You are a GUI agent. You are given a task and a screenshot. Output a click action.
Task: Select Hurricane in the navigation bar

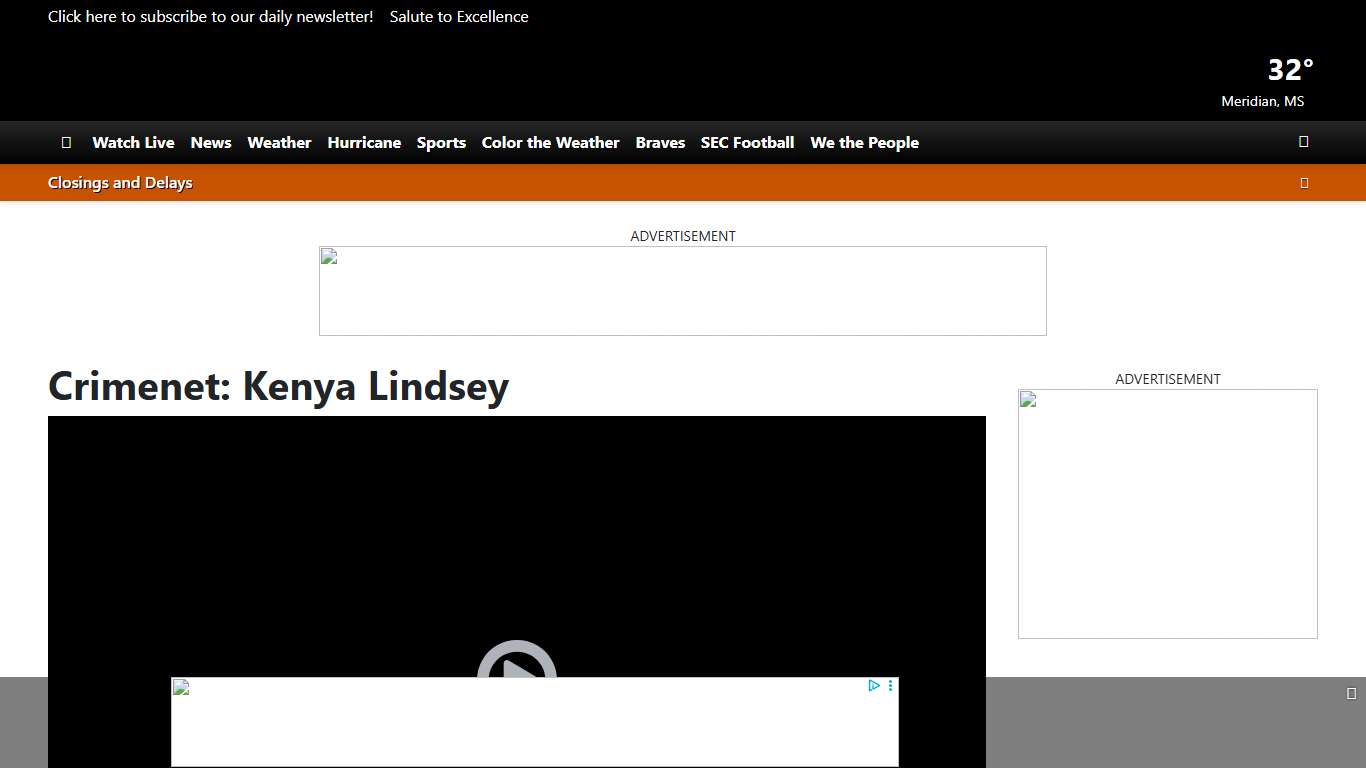(364, 143)
